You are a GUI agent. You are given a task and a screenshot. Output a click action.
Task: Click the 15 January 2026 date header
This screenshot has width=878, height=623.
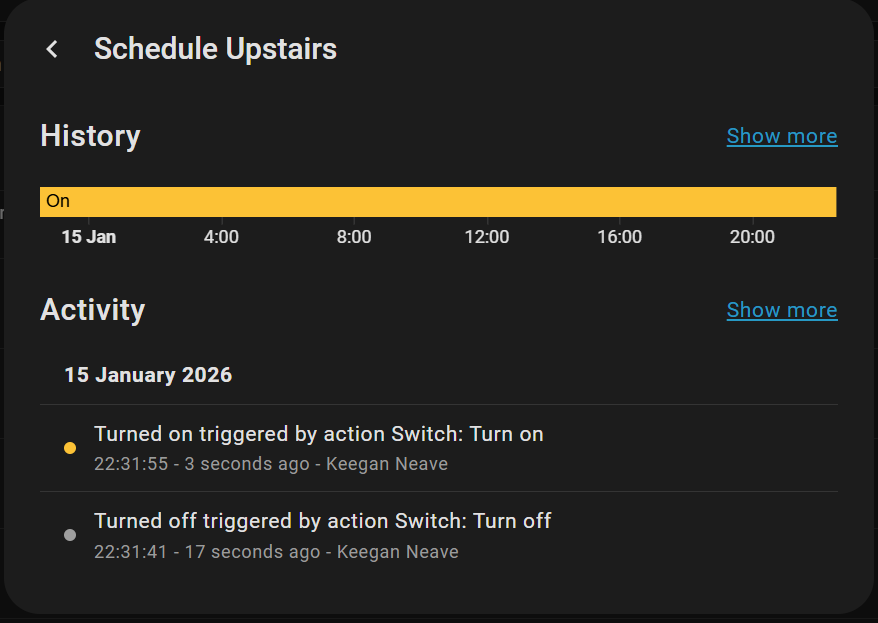(148, 375)
